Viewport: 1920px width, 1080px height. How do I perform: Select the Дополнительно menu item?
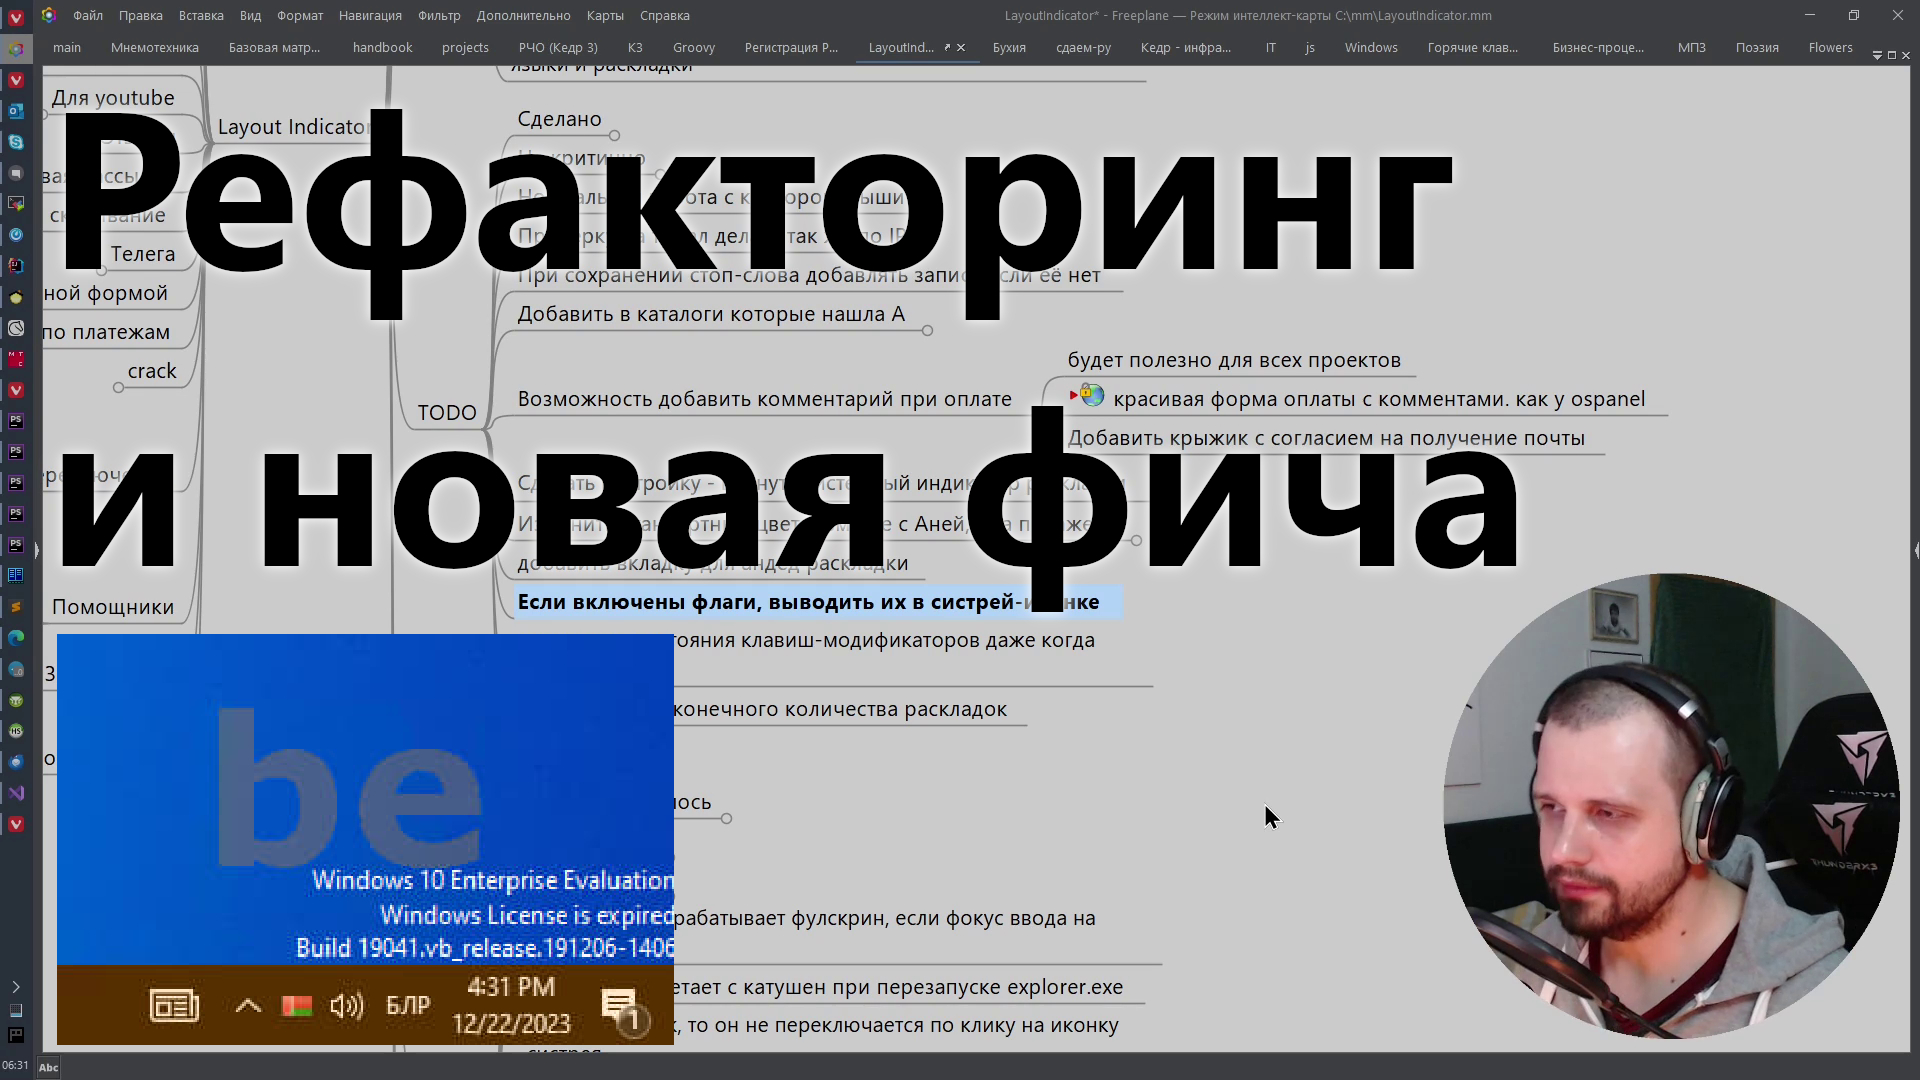tap(524, 15)
